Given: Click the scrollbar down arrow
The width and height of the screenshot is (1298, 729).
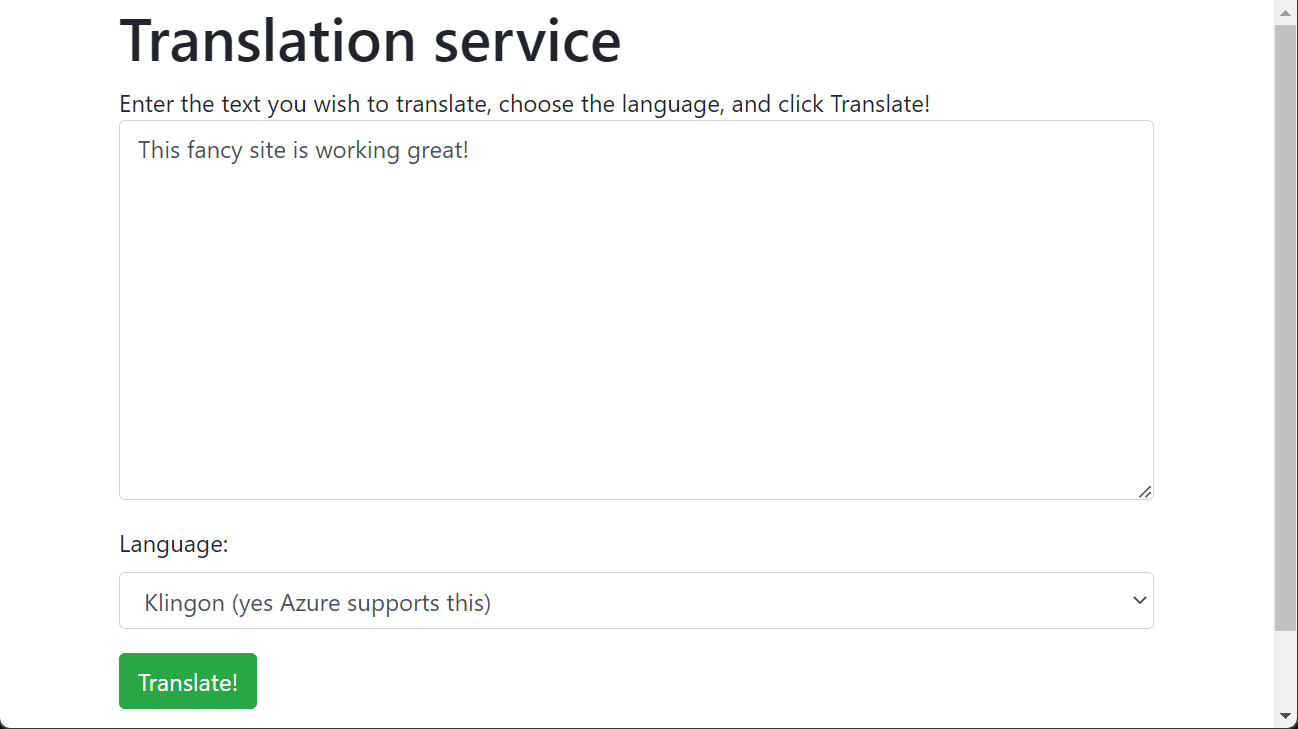Looking at the screenshot, I should [x=1285, y=716].
